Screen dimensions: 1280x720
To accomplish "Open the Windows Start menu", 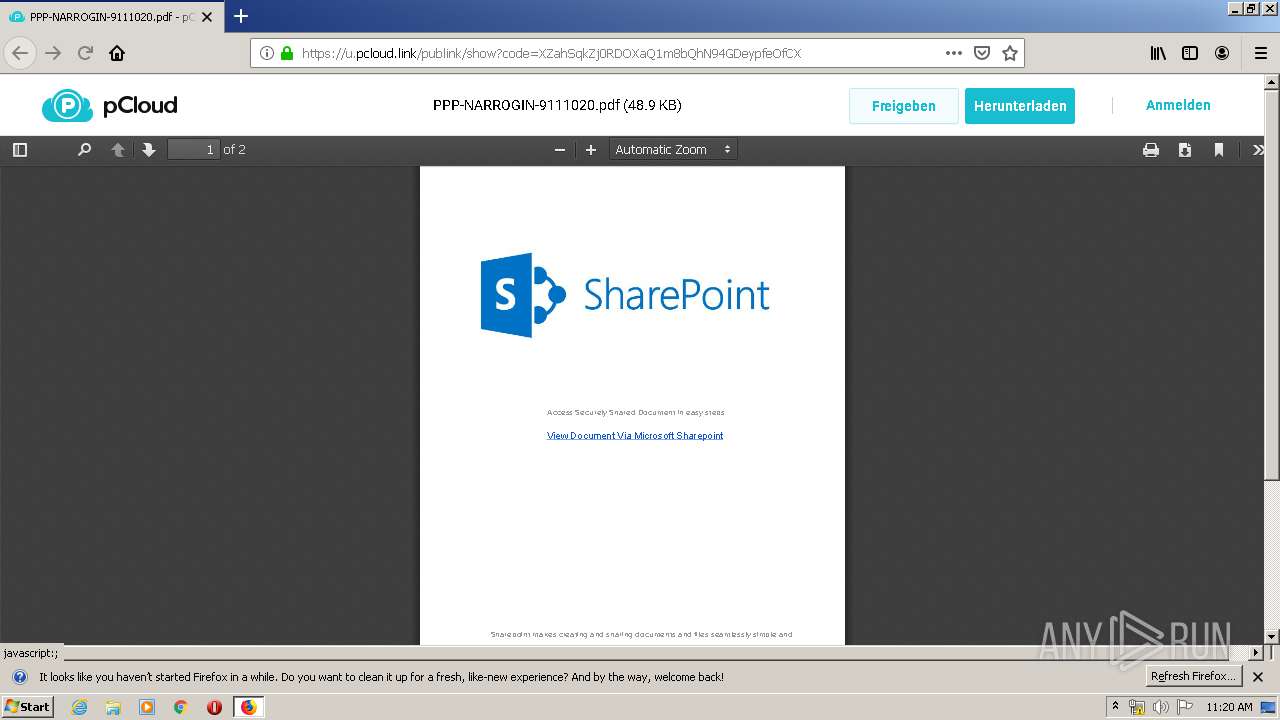I will click(27, 707).
